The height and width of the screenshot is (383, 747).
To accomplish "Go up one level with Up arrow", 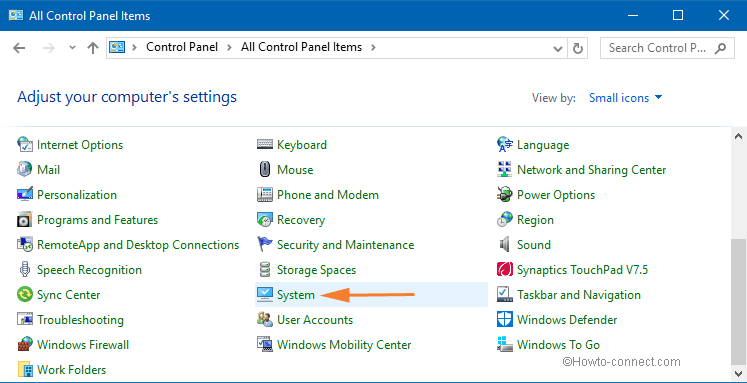I will 93,48.
